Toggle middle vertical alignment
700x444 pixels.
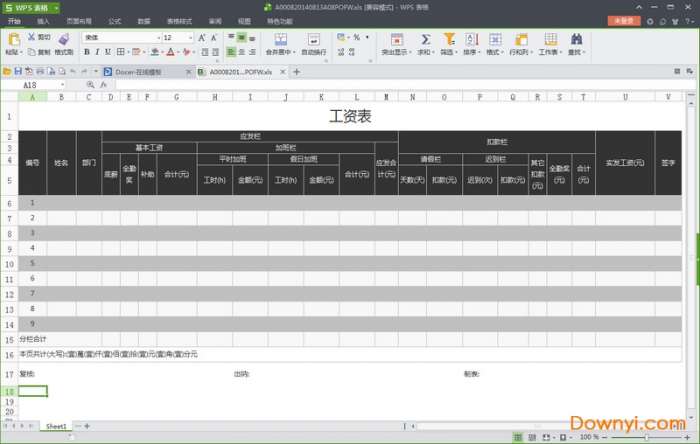(x=242, y=37)
